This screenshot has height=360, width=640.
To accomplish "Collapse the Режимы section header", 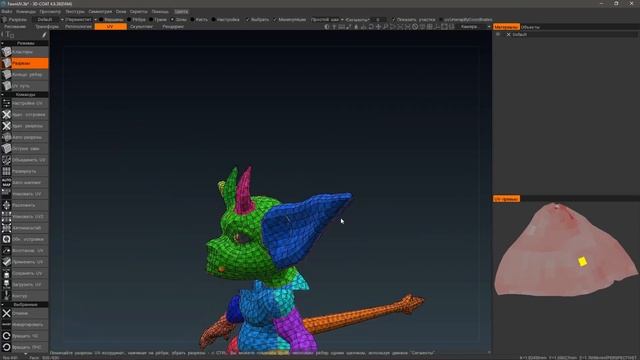I will coord(24,43).
